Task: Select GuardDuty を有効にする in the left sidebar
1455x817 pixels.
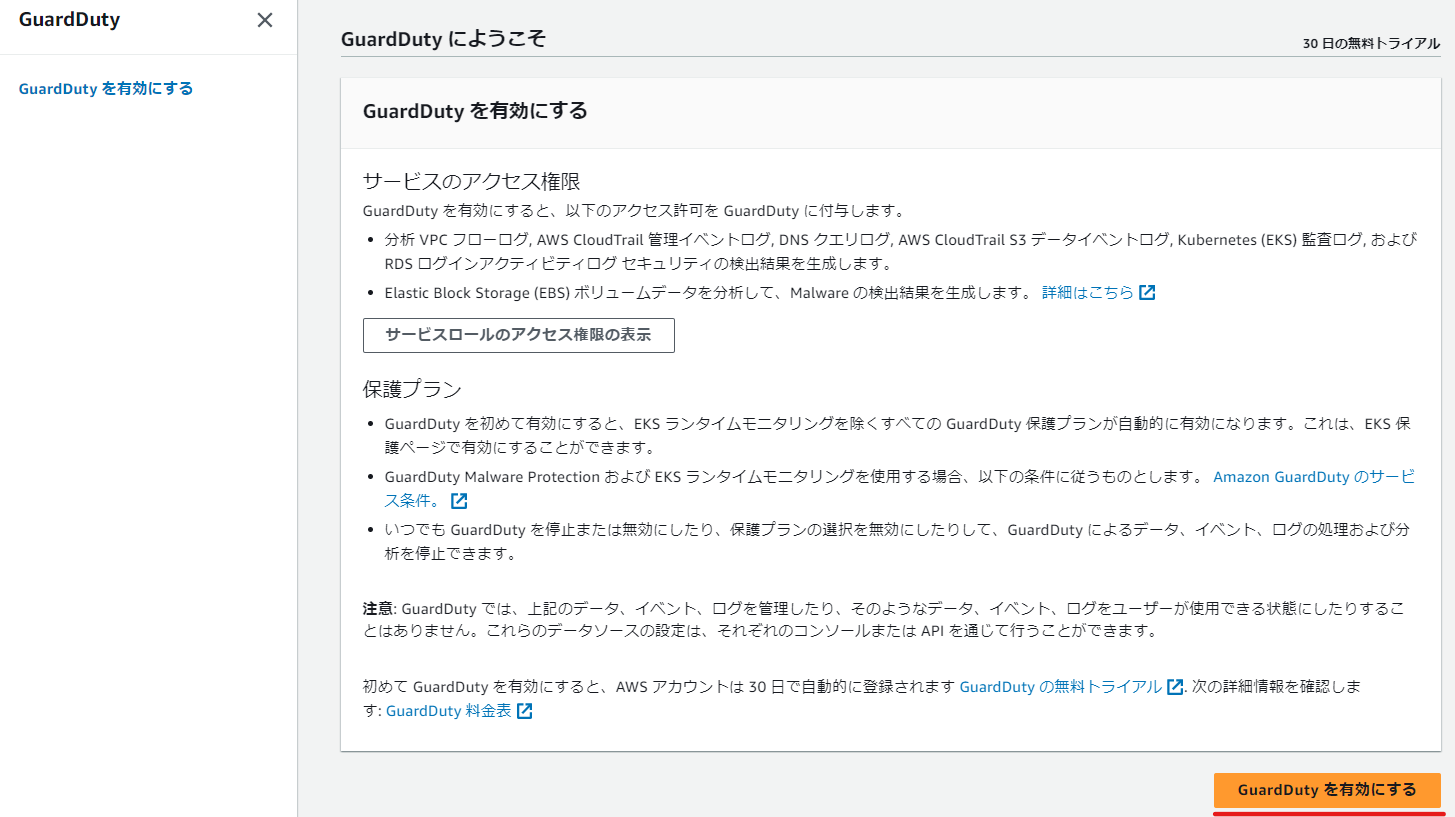Action: 105,88
